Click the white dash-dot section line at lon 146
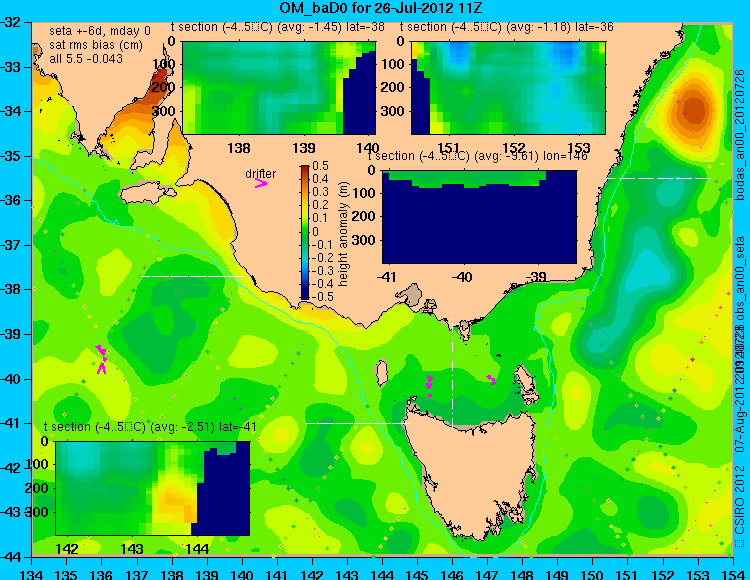The height and width of the screenshot is (580, 750). [x=452, y=370]
